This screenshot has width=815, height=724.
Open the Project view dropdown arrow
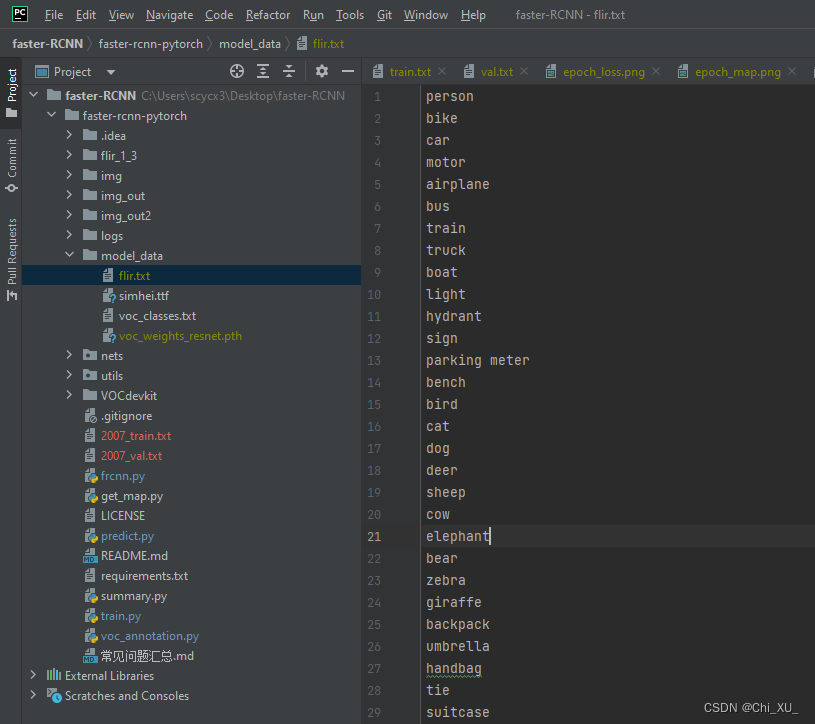tap(111, 72)
